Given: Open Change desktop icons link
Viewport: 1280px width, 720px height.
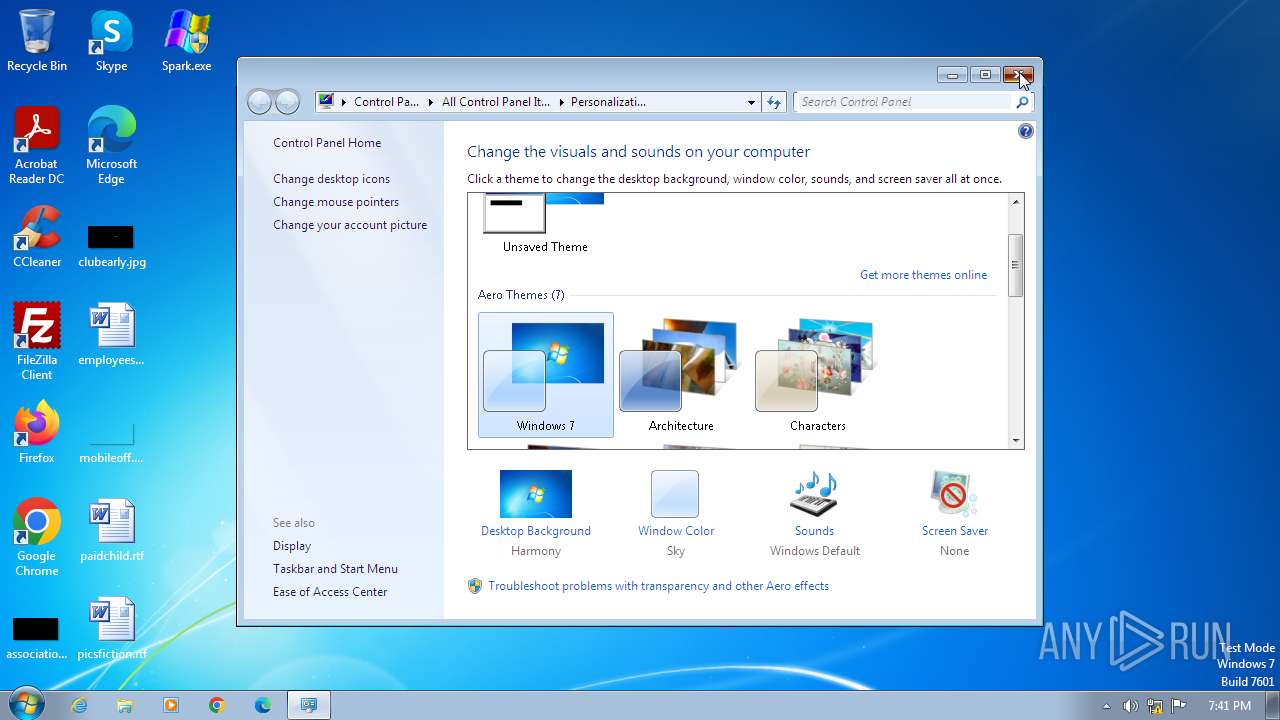Looking at the screenshot, I should [x=331, y=179].
